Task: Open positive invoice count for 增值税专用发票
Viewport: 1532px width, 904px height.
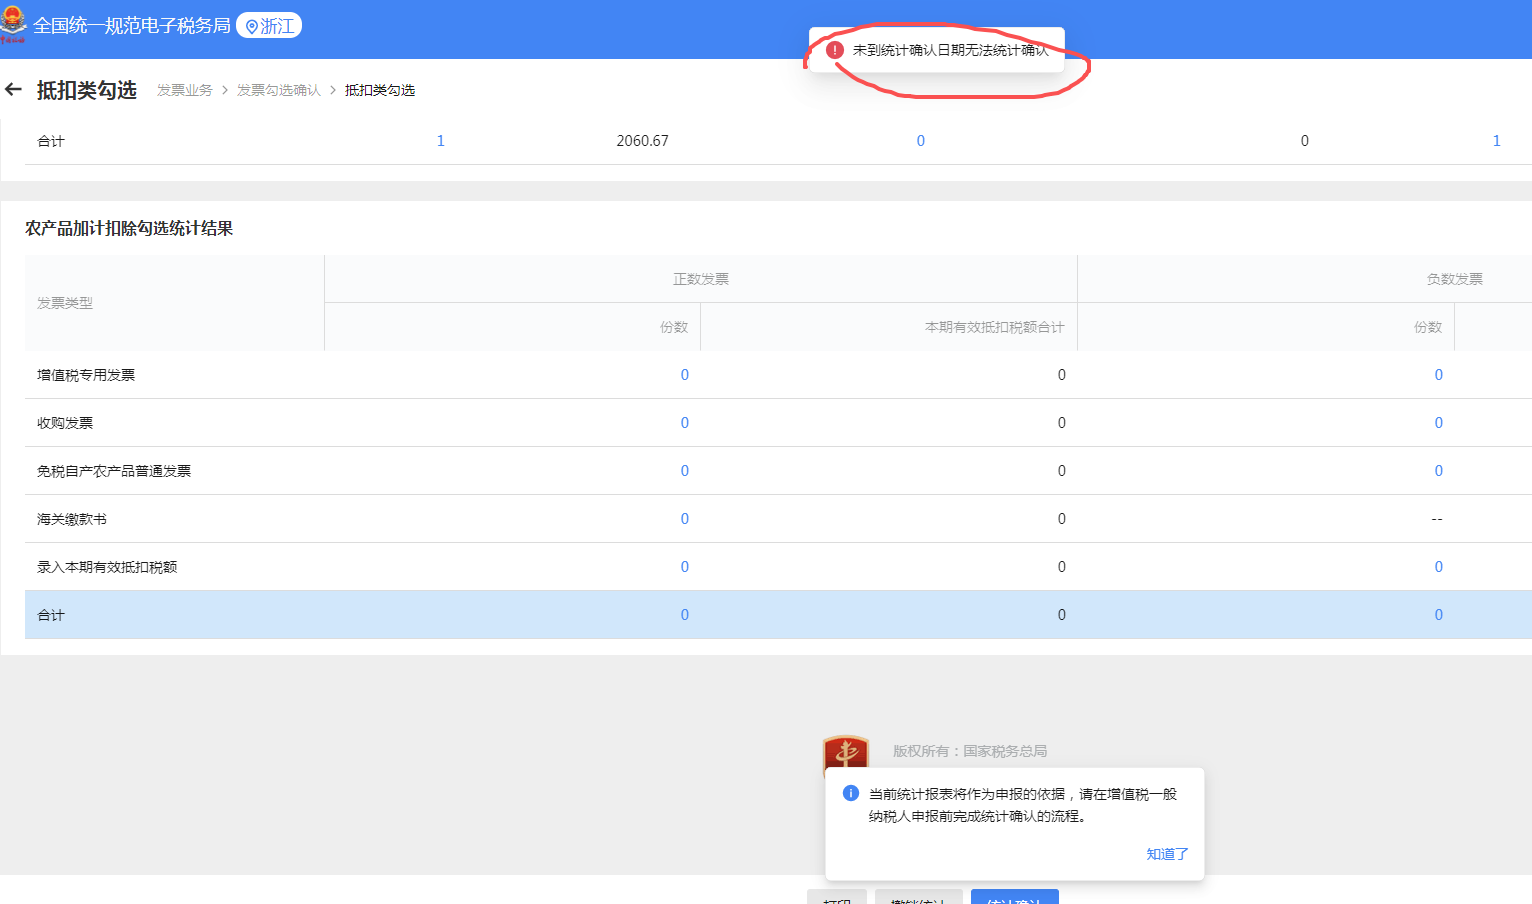Action: click(x=685, y=375)
